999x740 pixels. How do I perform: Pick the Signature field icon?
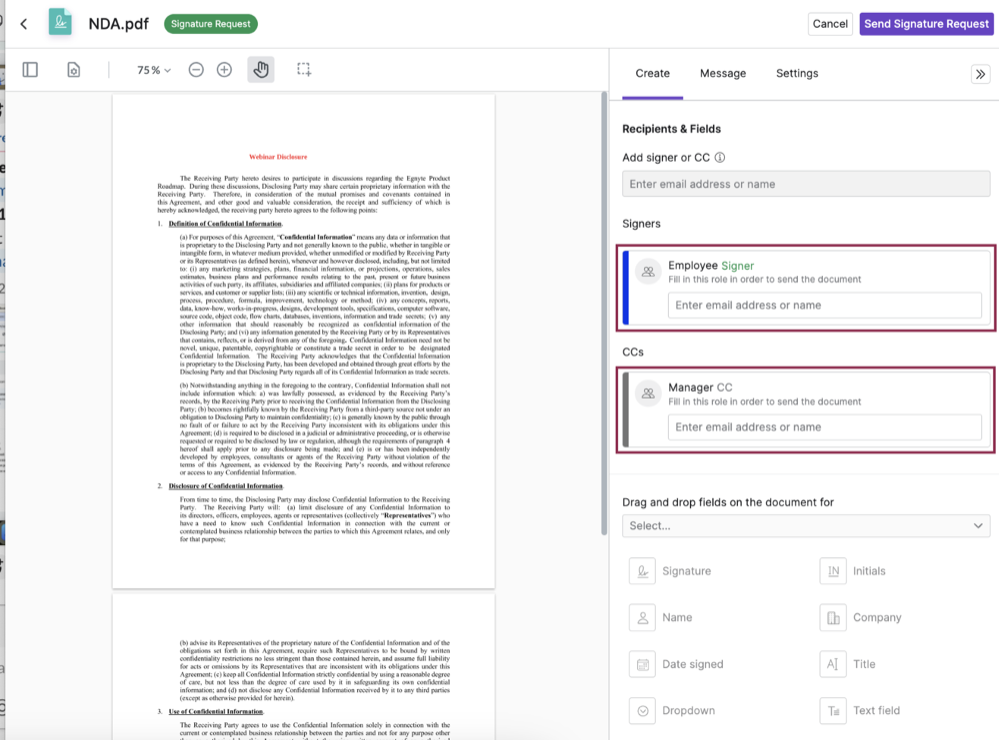pyautogui.click(x=642, y=571)
